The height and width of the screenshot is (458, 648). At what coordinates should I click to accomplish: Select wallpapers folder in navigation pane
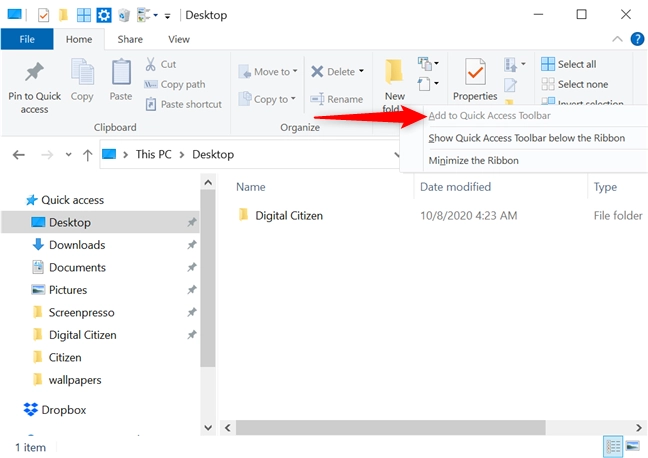[x=75, y=380]
